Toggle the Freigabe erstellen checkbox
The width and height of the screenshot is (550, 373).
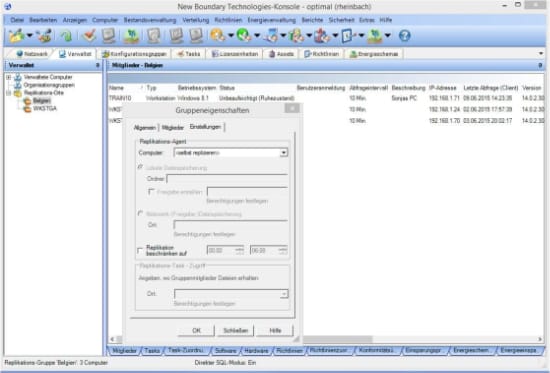[151, 192]
